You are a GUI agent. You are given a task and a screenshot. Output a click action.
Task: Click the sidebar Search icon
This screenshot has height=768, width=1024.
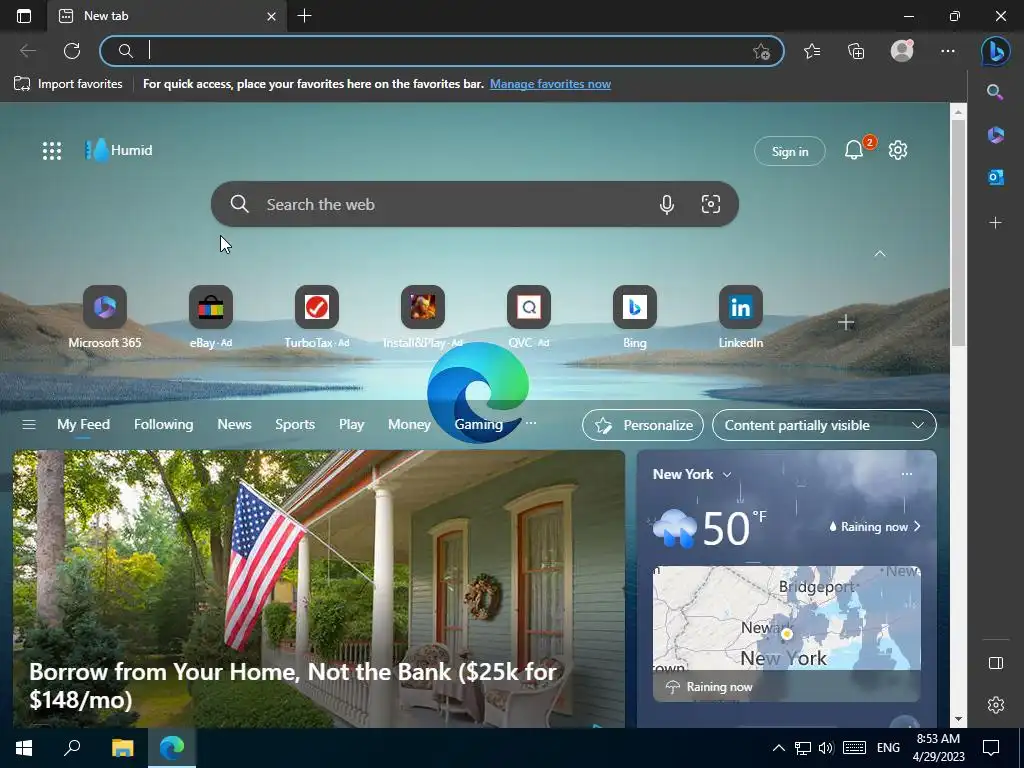click(x=995, y=92)
